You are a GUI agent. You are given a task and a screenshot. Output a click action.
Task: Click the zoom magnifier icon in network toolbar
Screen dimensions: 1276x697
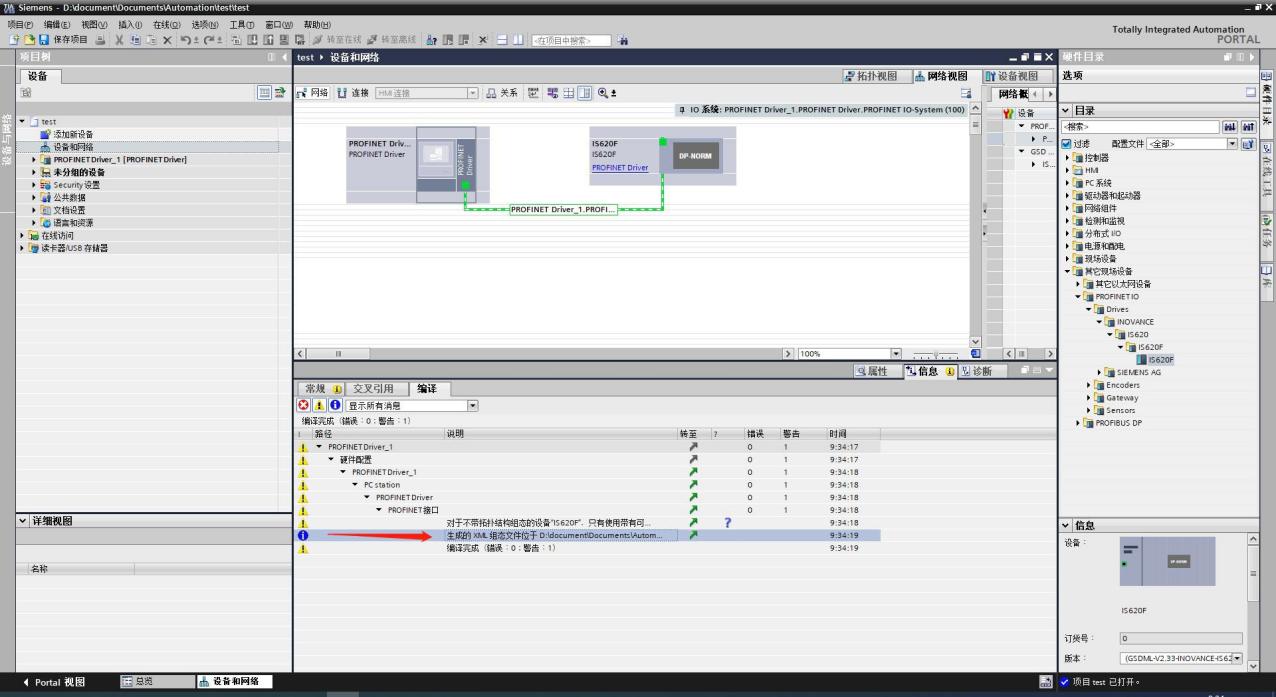pyautogui.click(x=603, y=93)
